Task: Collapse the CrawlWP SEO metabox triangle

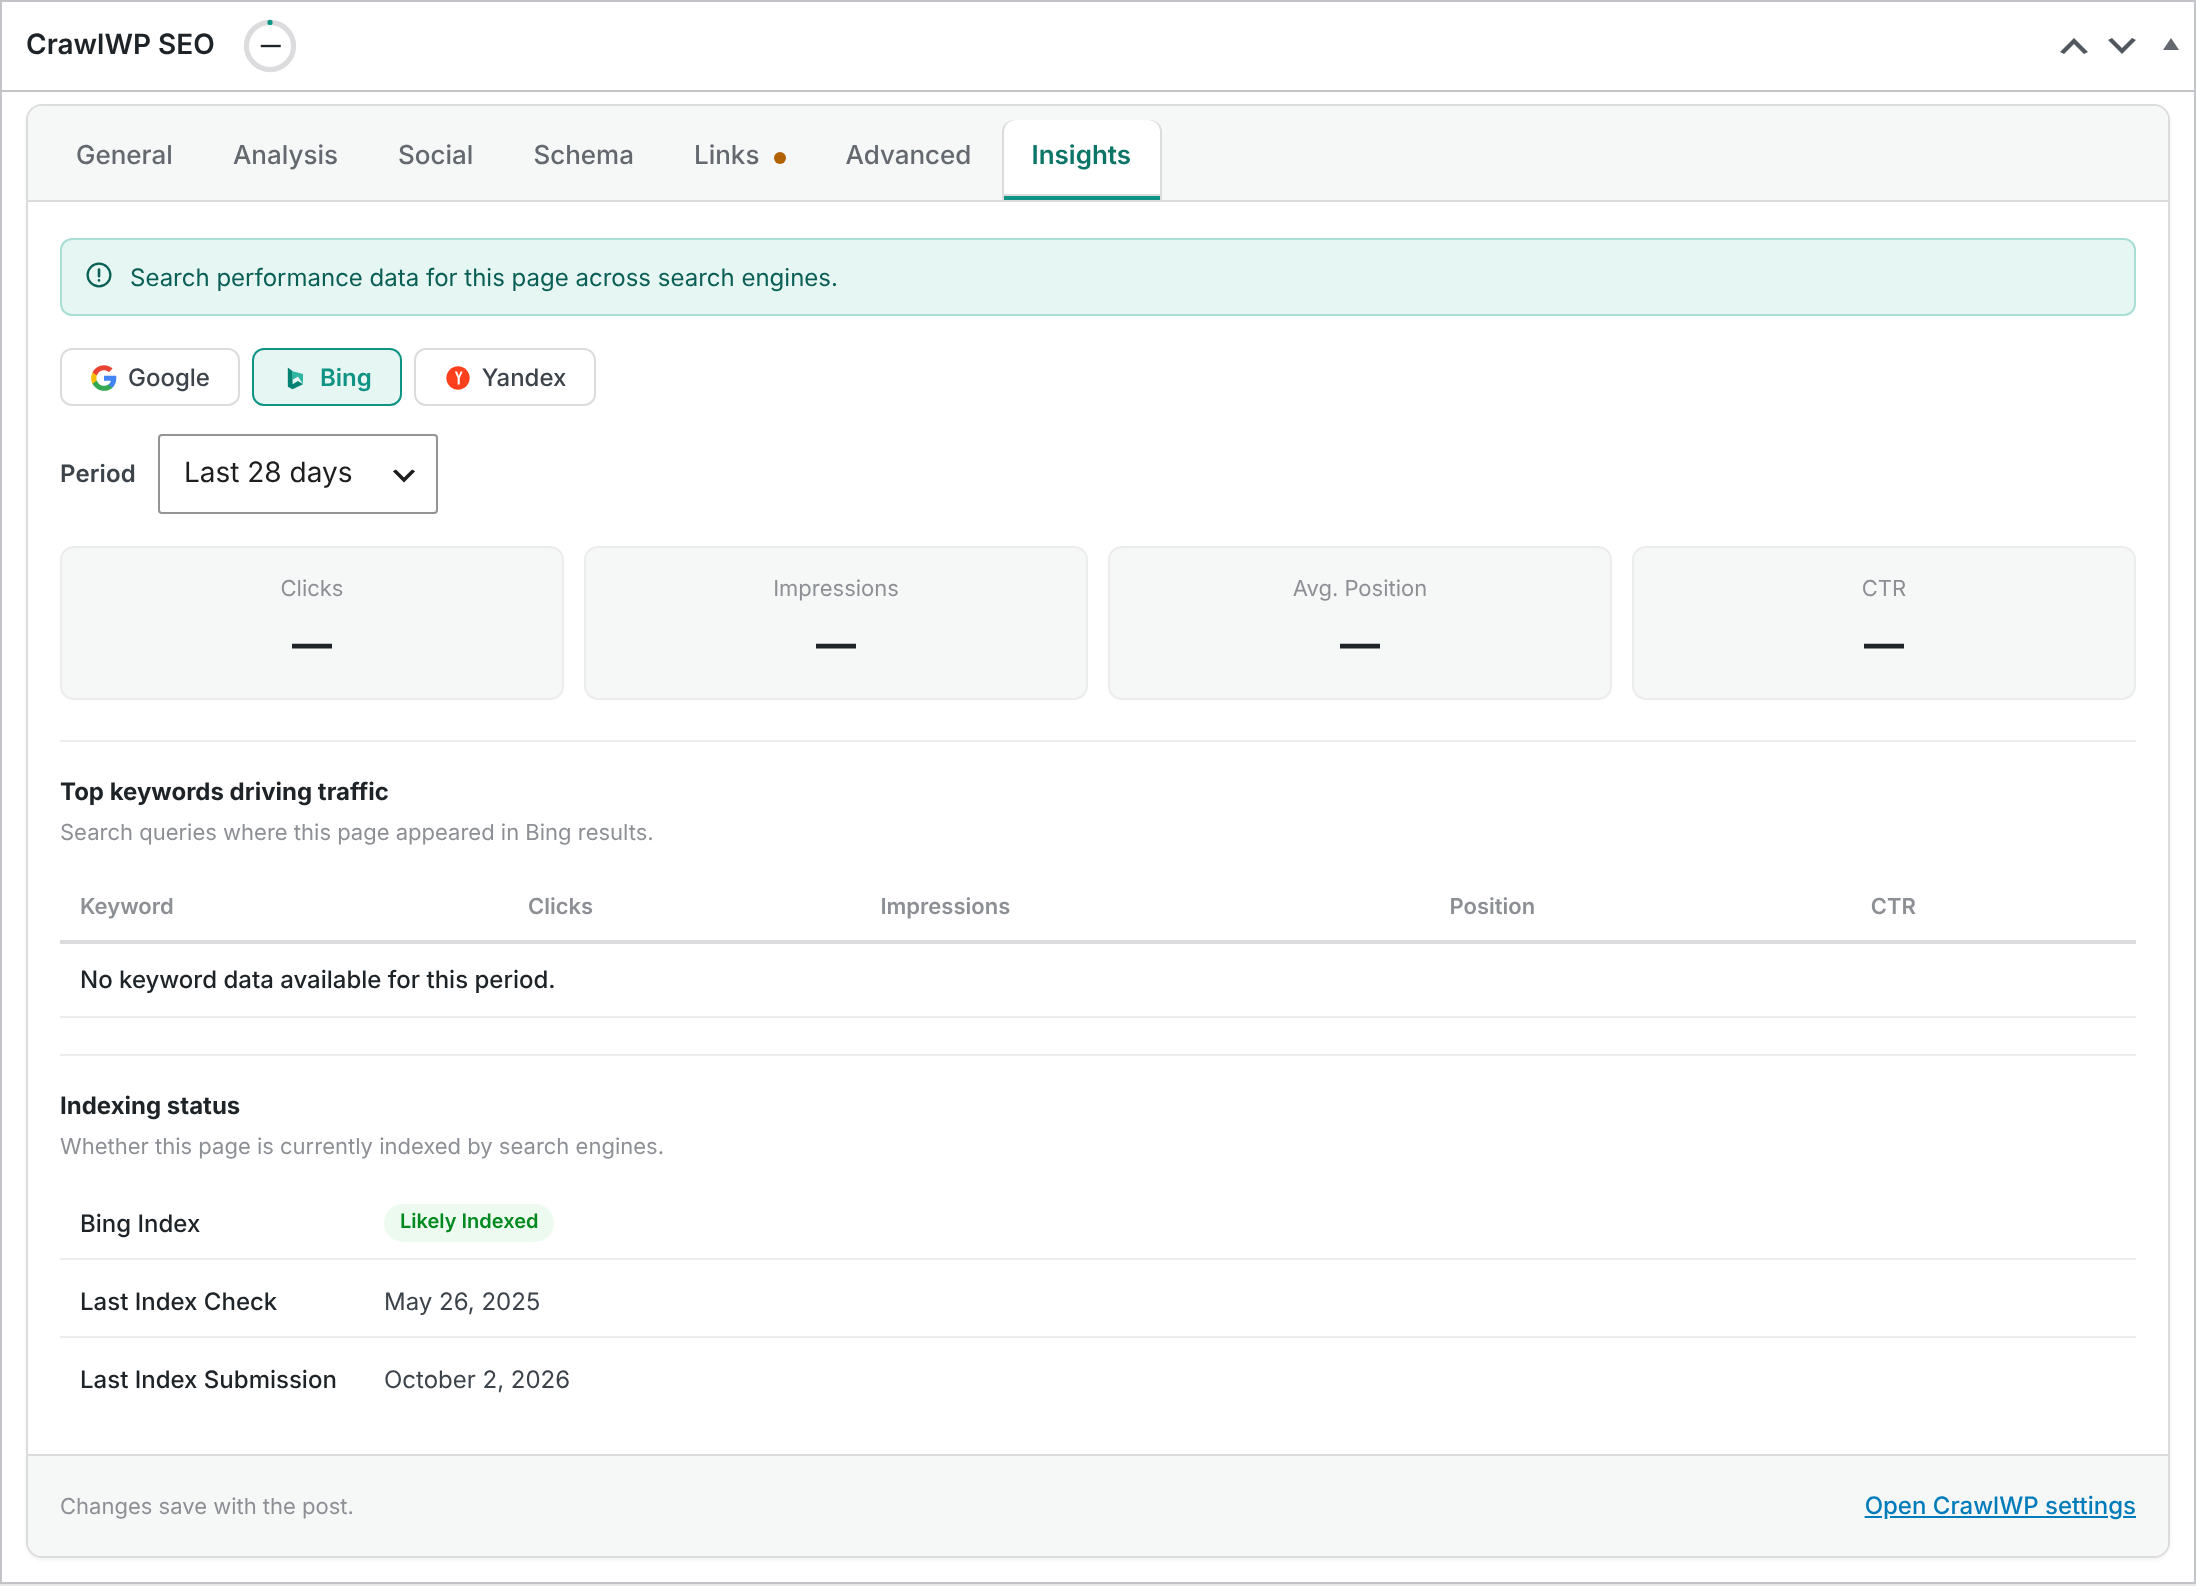Action: [x=2171, y=45]
